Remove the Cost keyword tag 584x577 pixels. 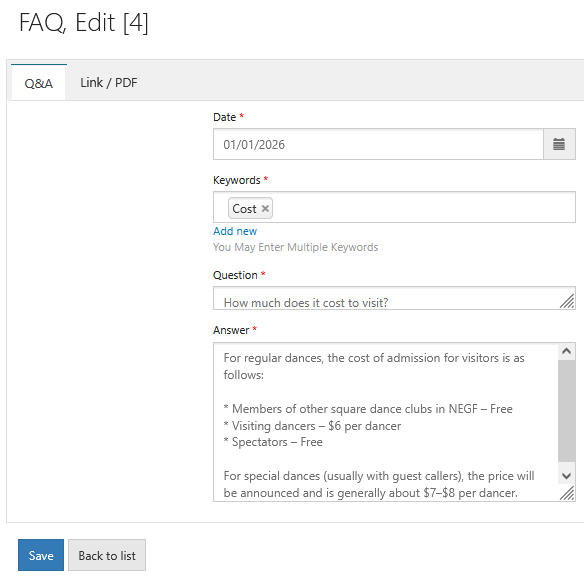tap(265, 208)
